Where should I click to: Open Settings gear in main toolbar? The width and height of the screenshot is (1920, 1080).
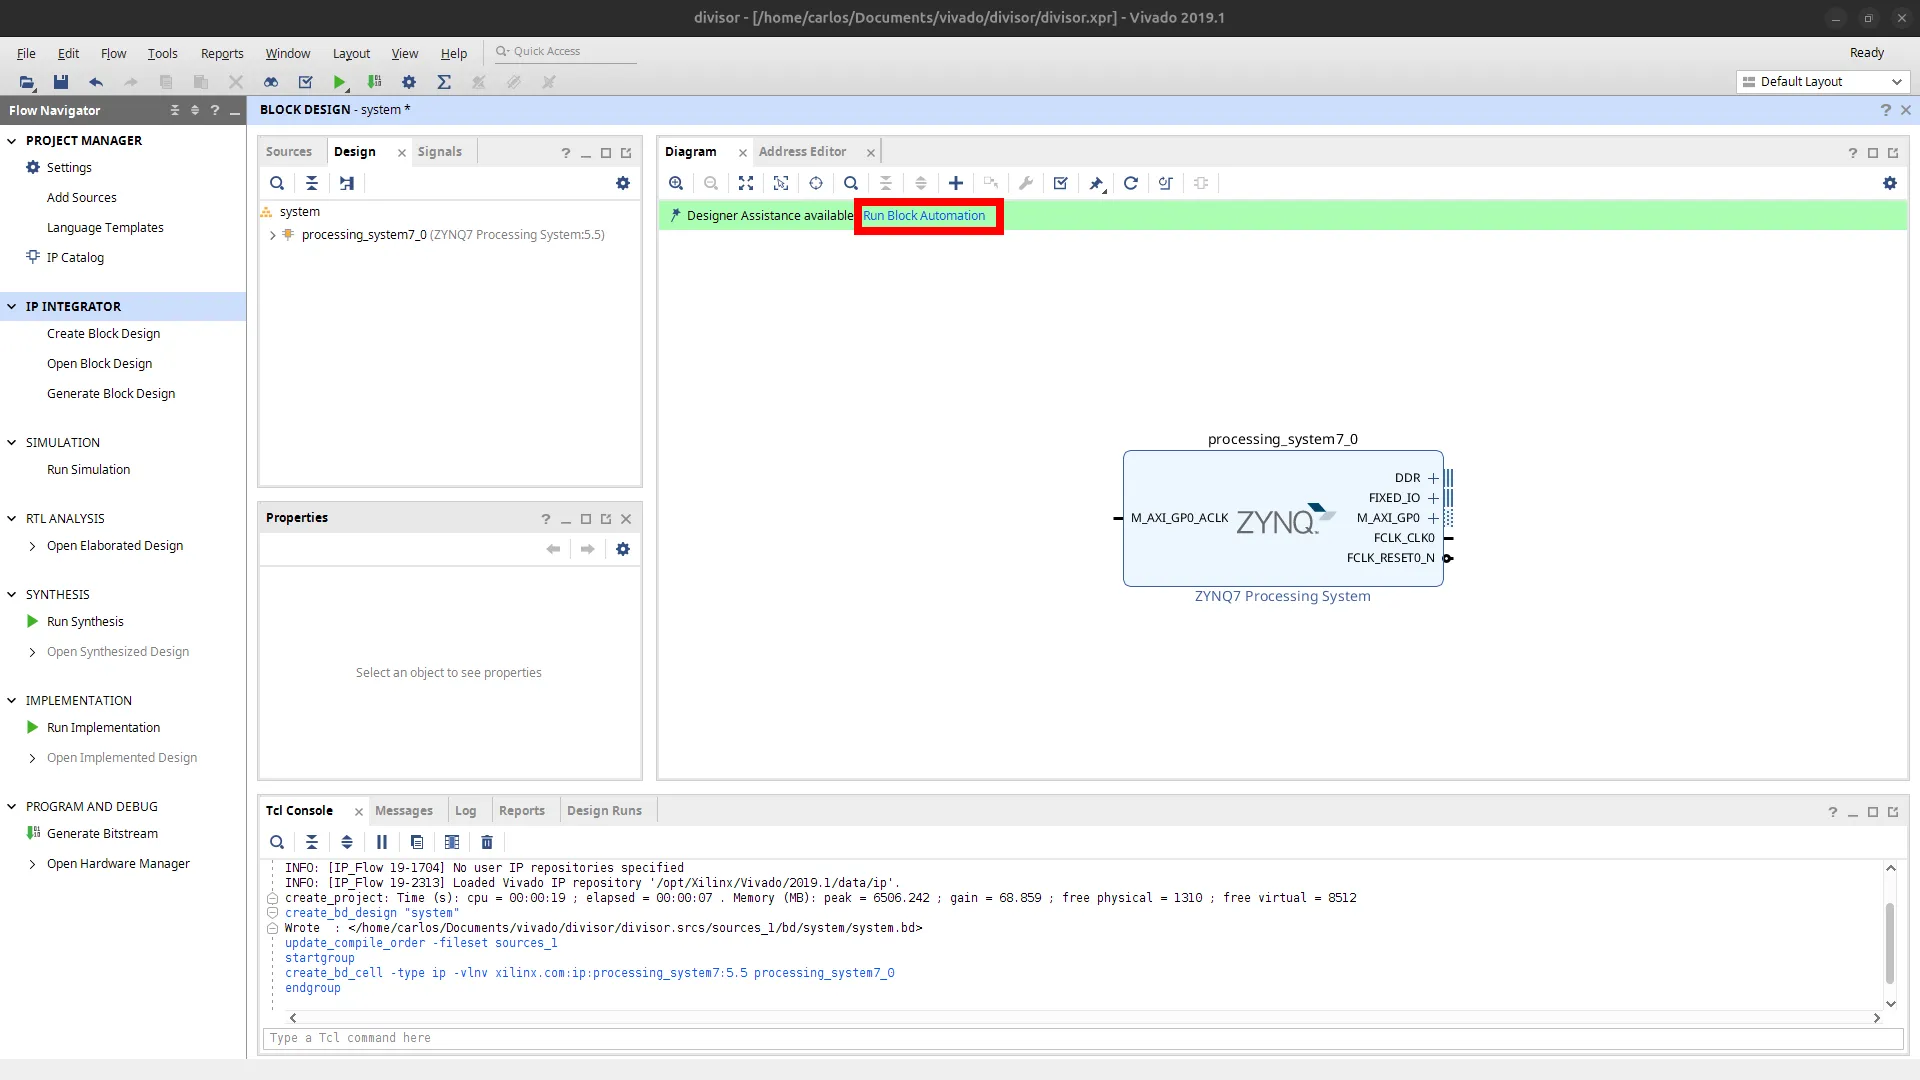coord(409,82)
